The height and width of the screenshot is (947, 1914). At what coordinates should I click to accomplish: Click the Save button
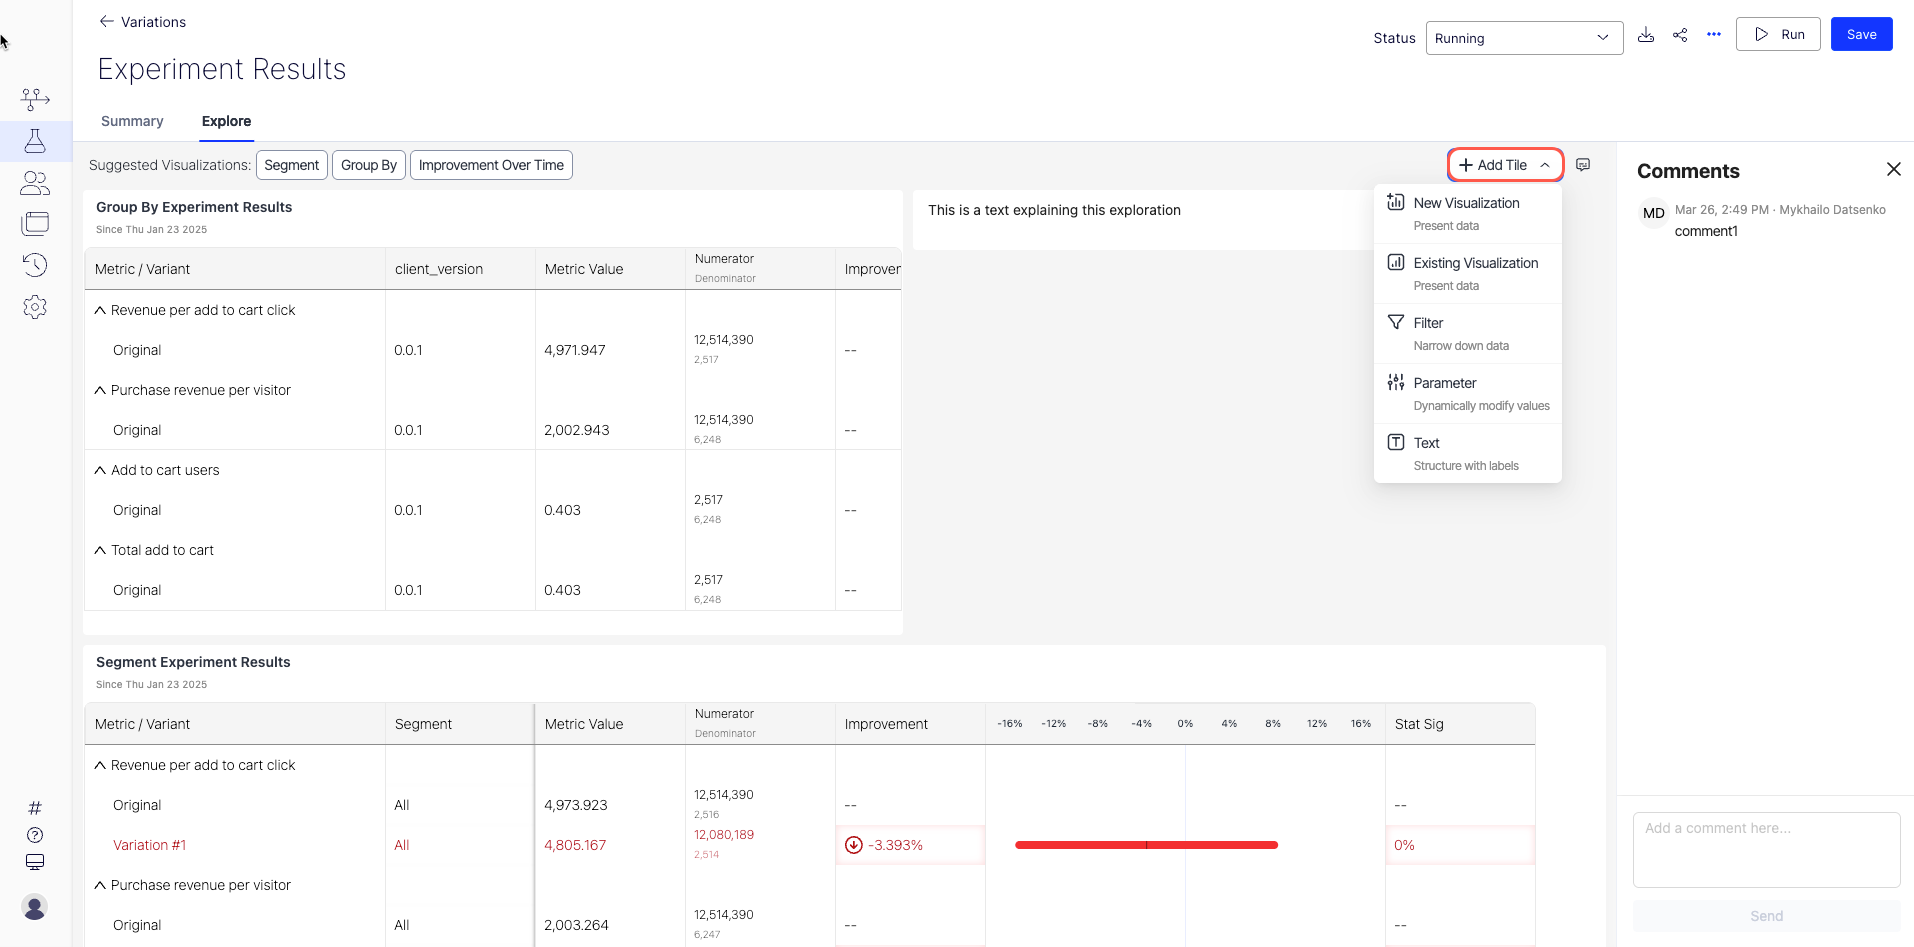(1861, 34)
